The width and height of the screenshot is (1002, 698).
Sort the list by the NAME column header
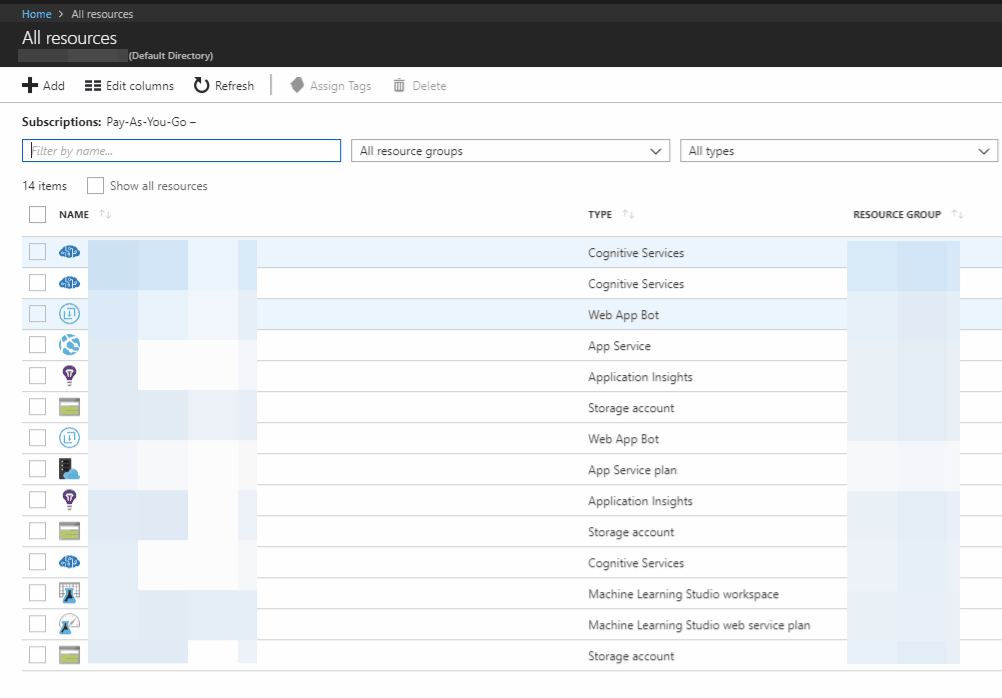(74, 215)
